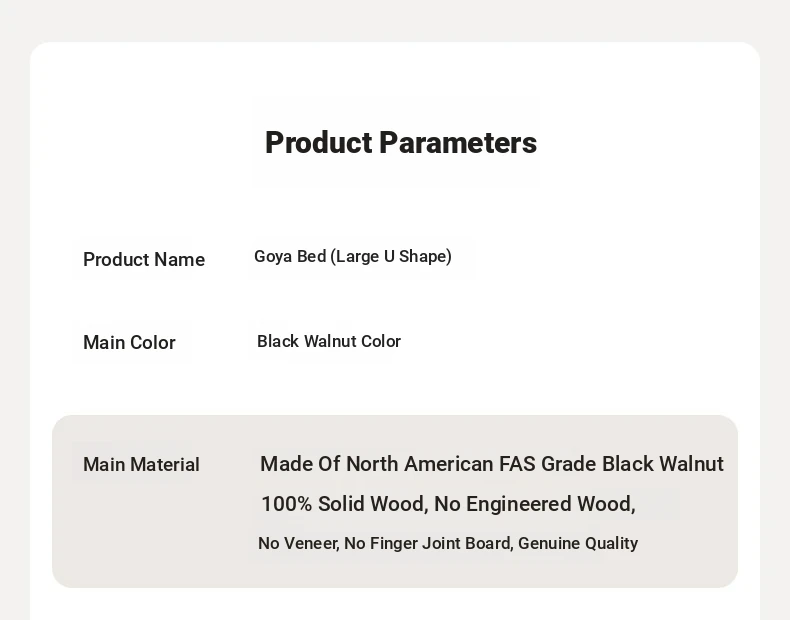The height and width of the screenshot is (620, 790).
Task: Click the word Parameters in the title
Action: 458,143
